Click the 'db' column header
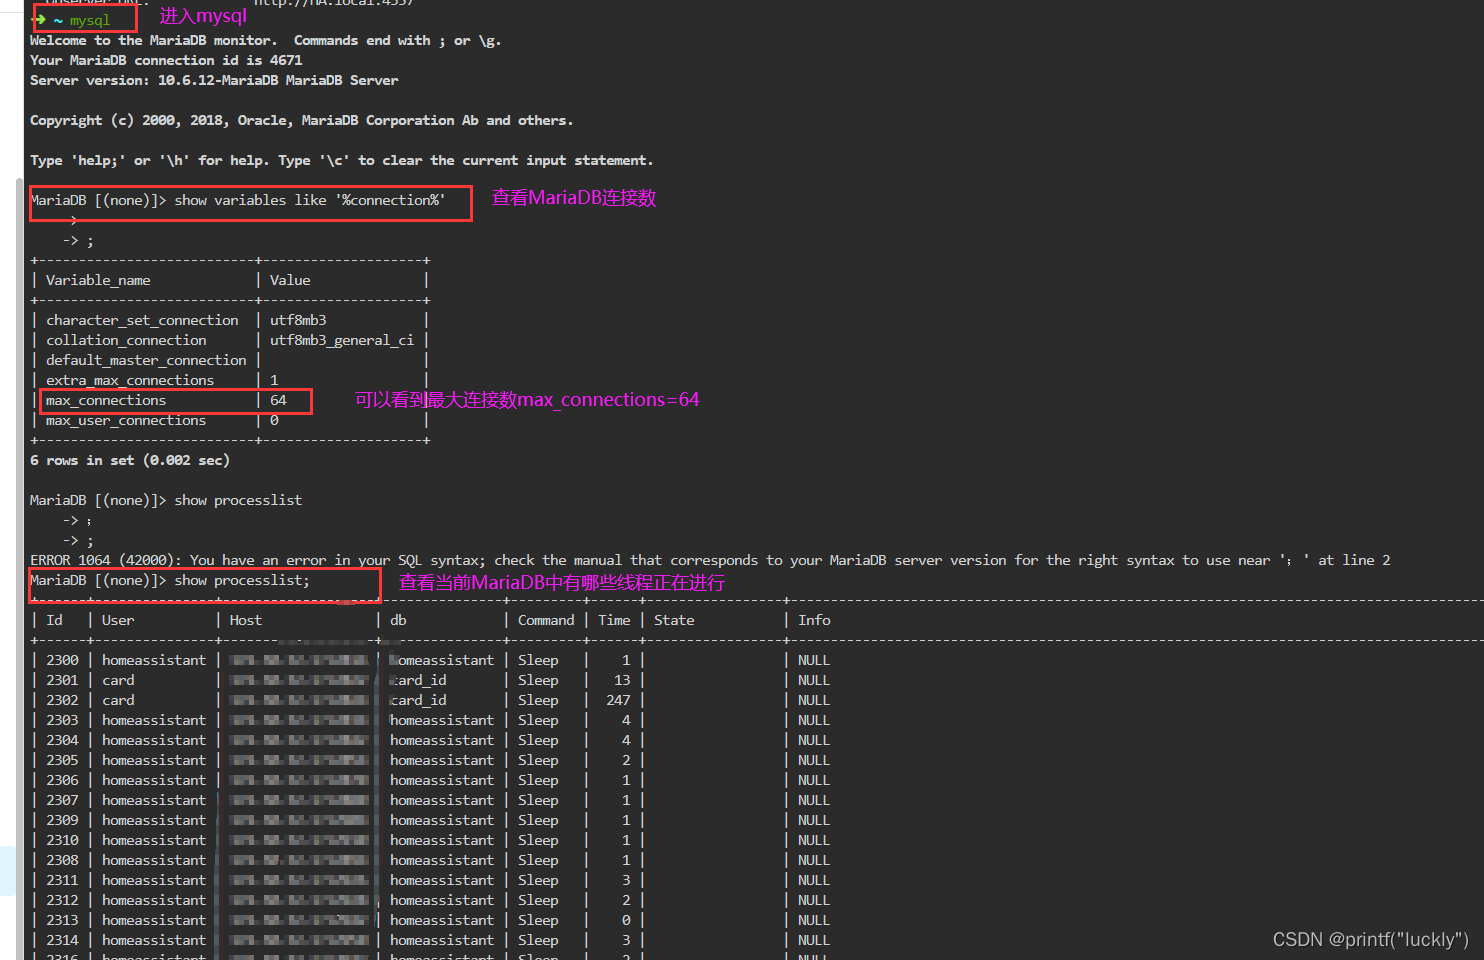This screenshot has width=1484, height=960. click(x=398, y=620)
